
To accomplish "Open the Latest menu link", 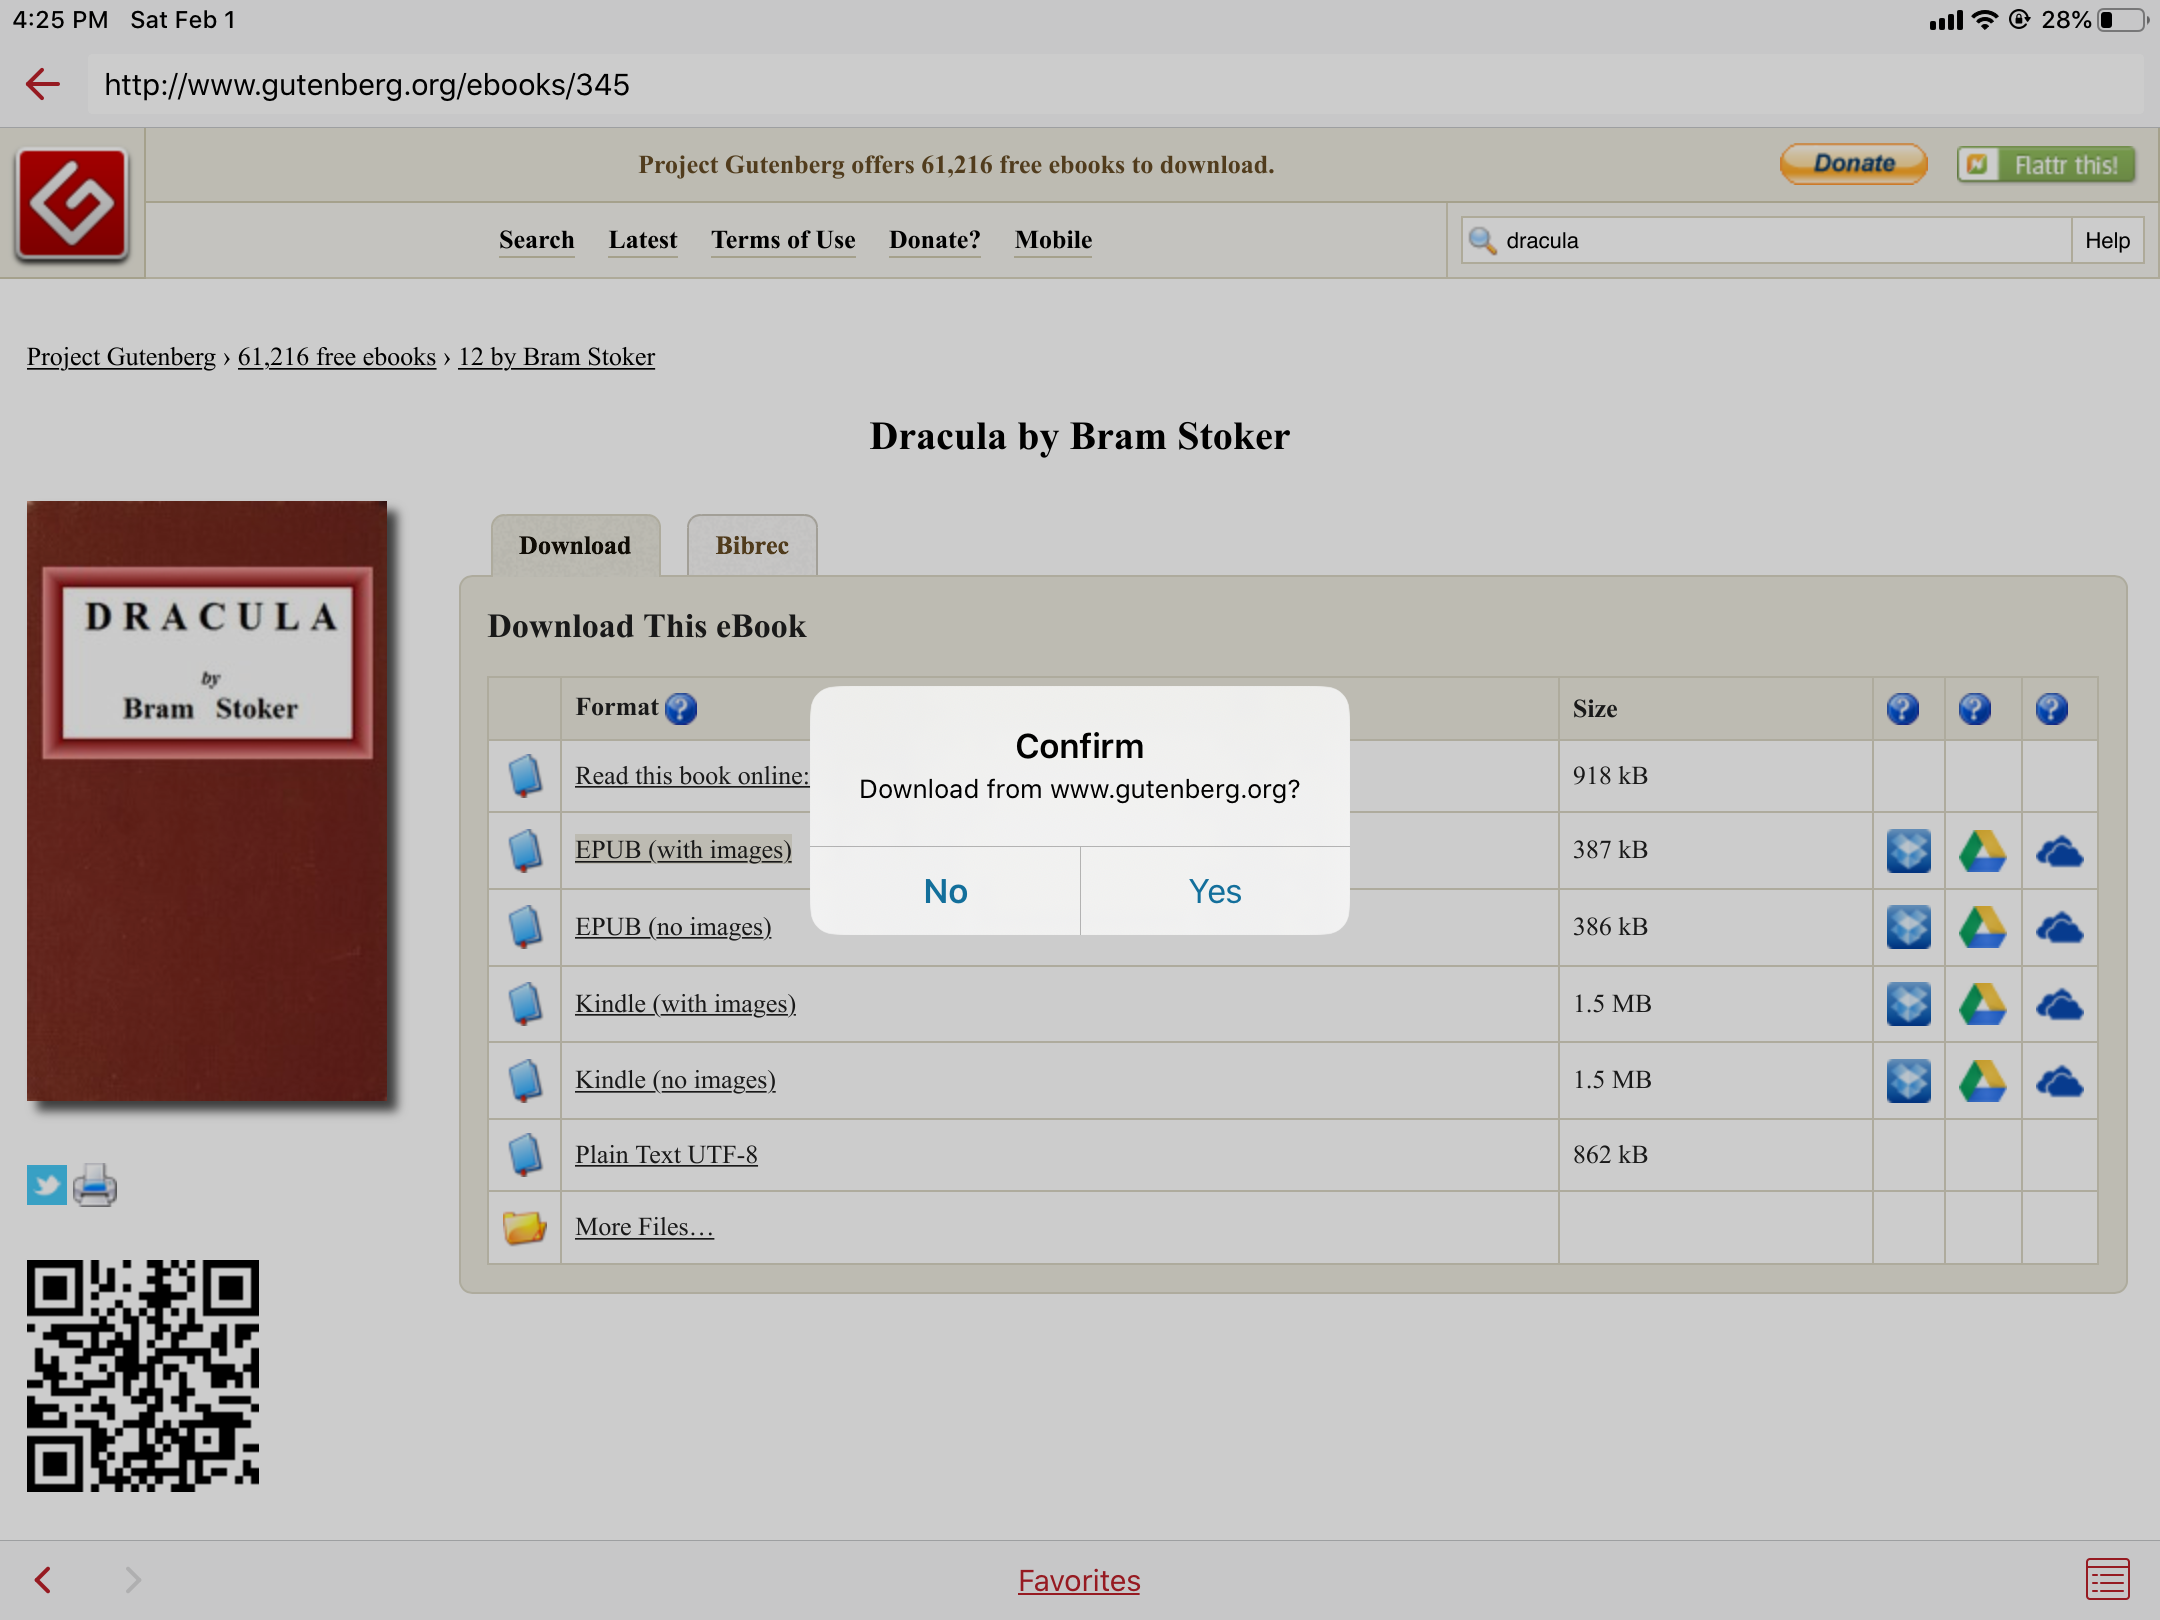I will pos(642,240).
